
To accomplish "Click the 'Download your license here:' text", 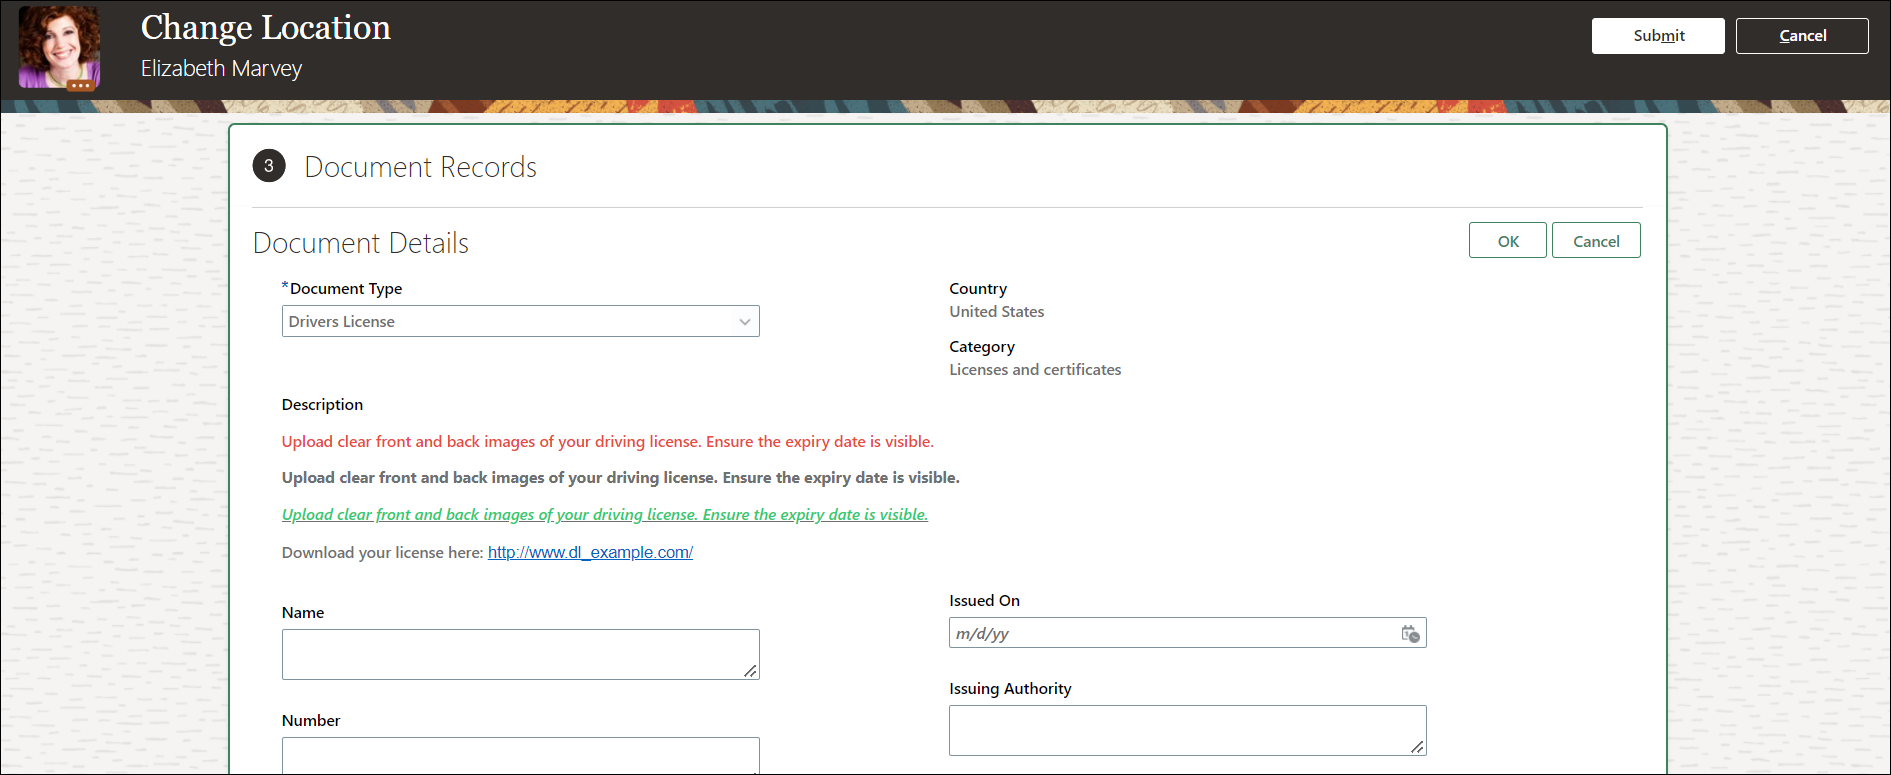I will [x=383, y=553].
